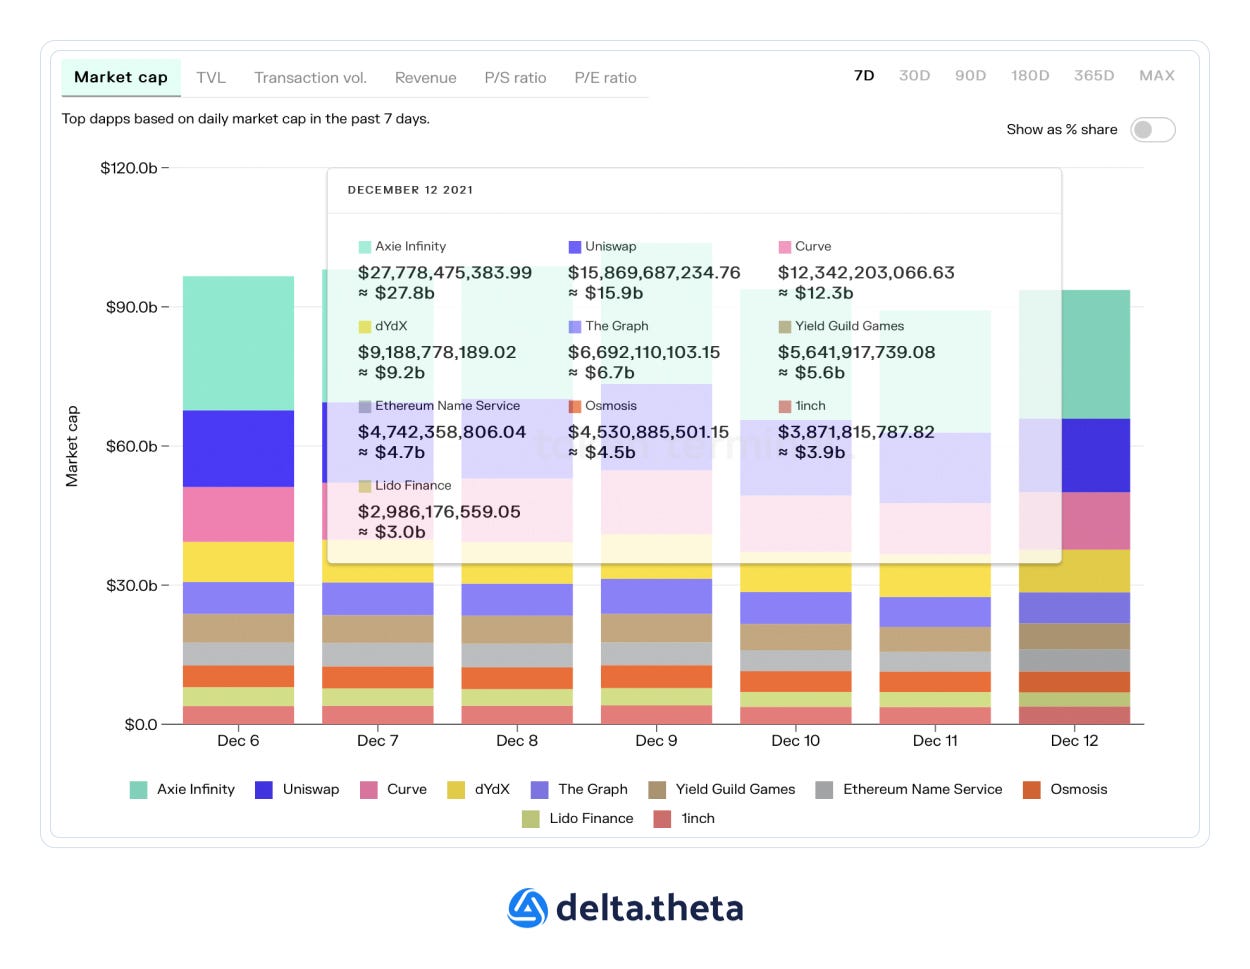
Task: Click the Dec 10 Yield Guild Games segment
Action: click(x=796, y=637)
